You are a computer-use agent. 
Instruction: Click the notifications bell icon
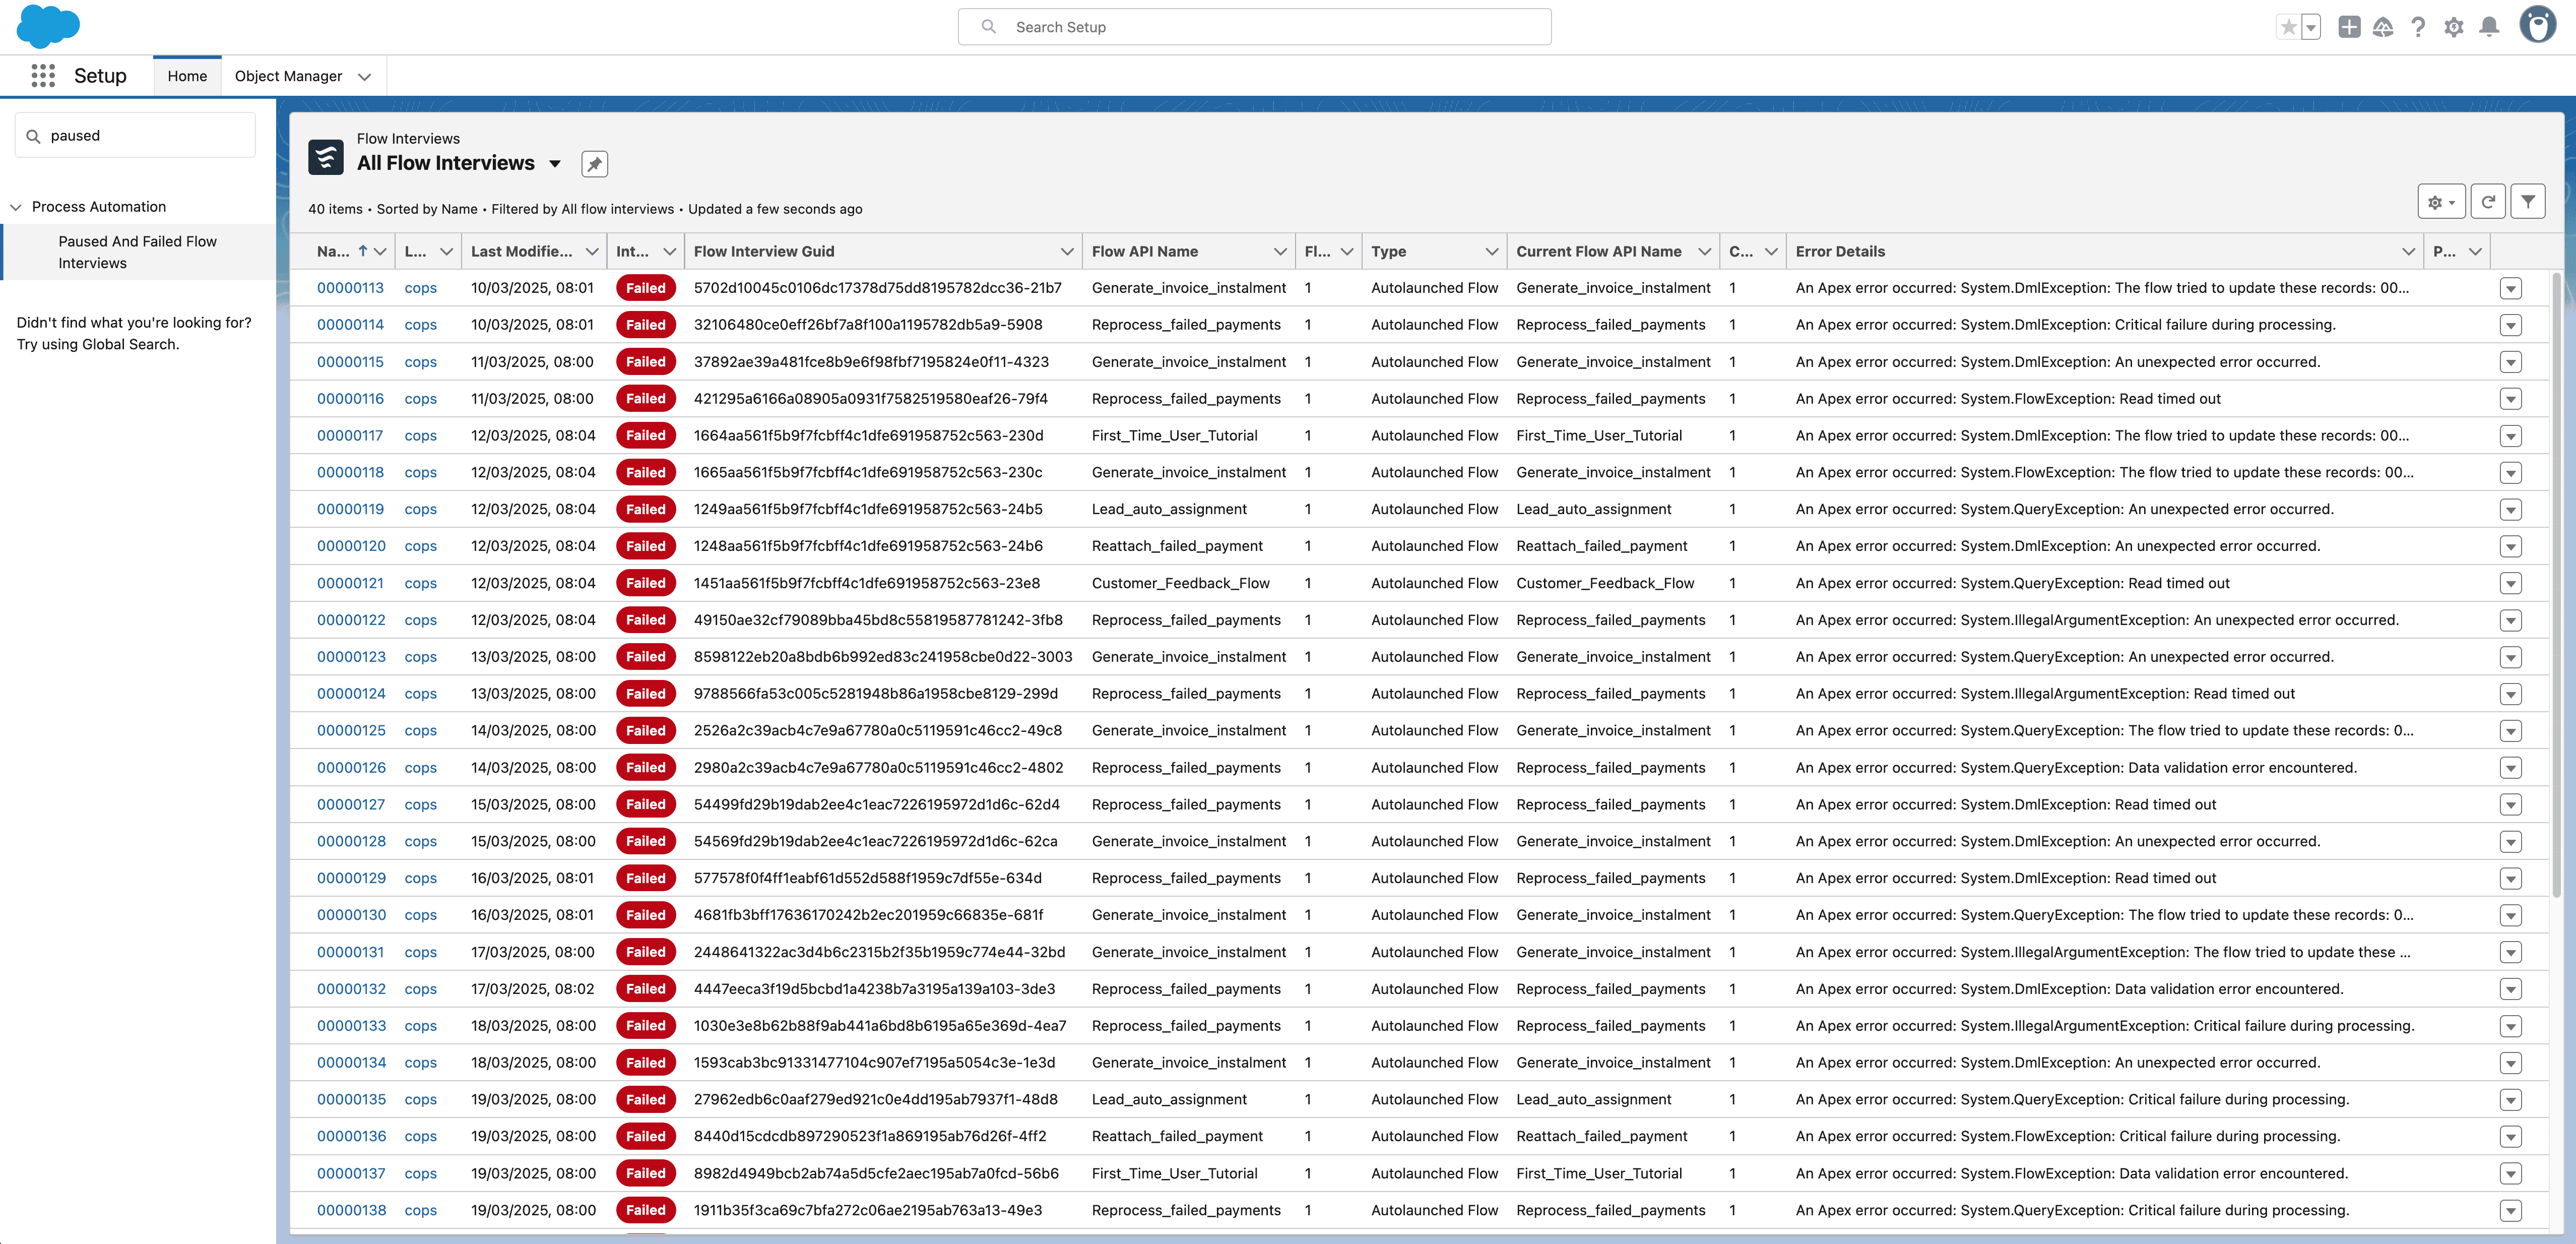(2489, 27)
